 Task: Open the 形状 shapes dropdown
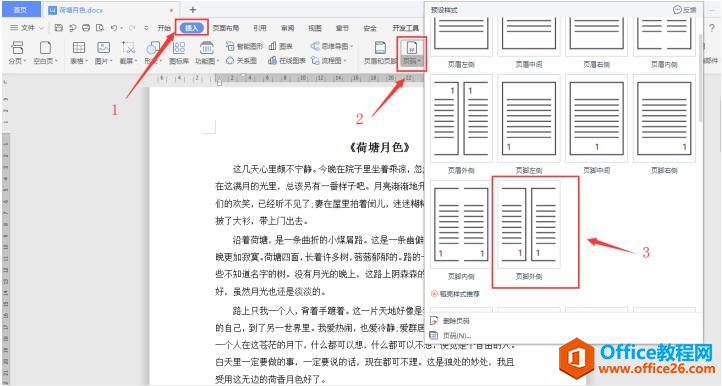[152, 53]
